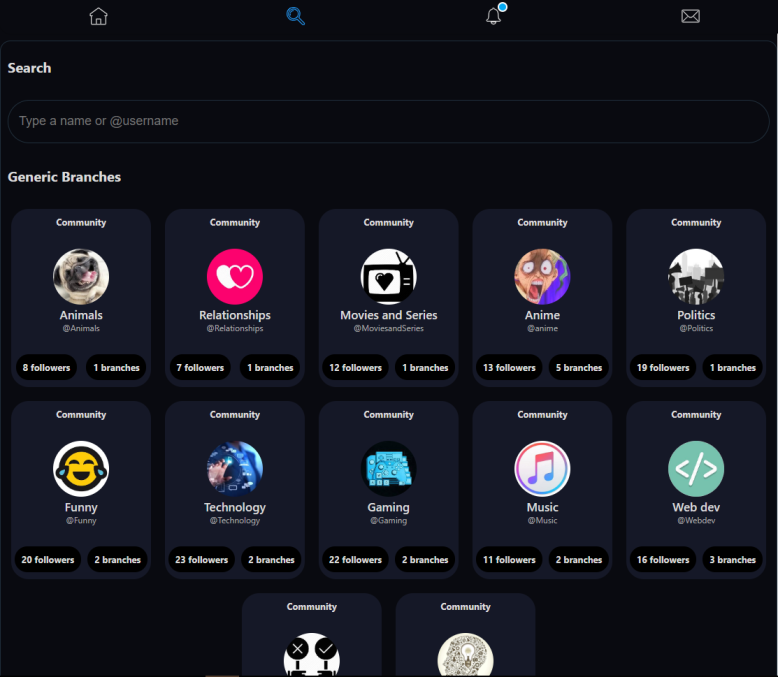Click the Animals community name

[x=81, y=315]
